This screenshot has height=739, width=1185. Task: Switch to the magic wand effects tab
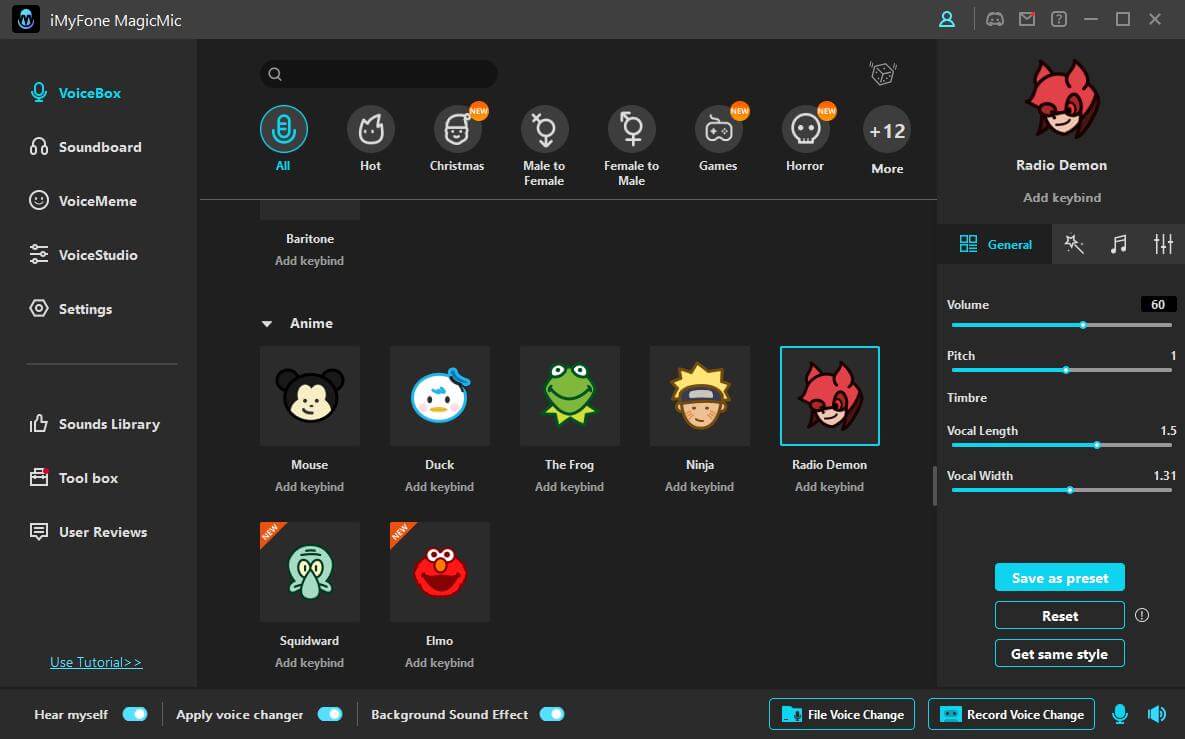[x=1074, y=243]
